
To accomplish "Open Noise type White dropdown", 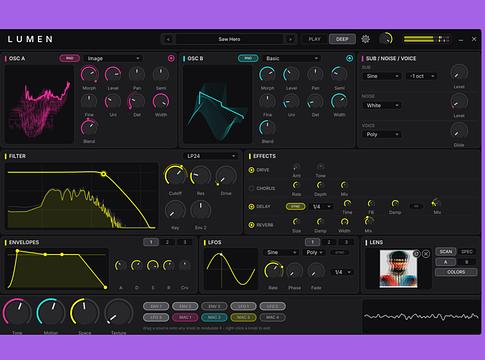I will point(382,105).
